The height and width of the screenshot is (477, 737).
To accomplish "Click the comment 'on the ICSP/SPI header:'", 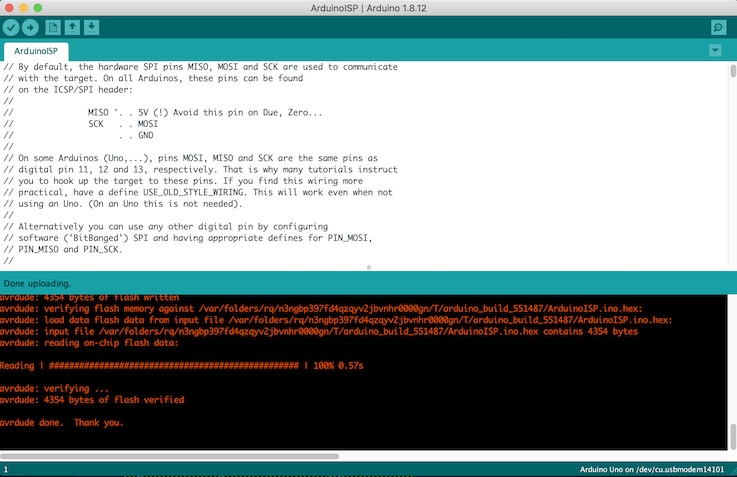I will (x=68, y=90).
